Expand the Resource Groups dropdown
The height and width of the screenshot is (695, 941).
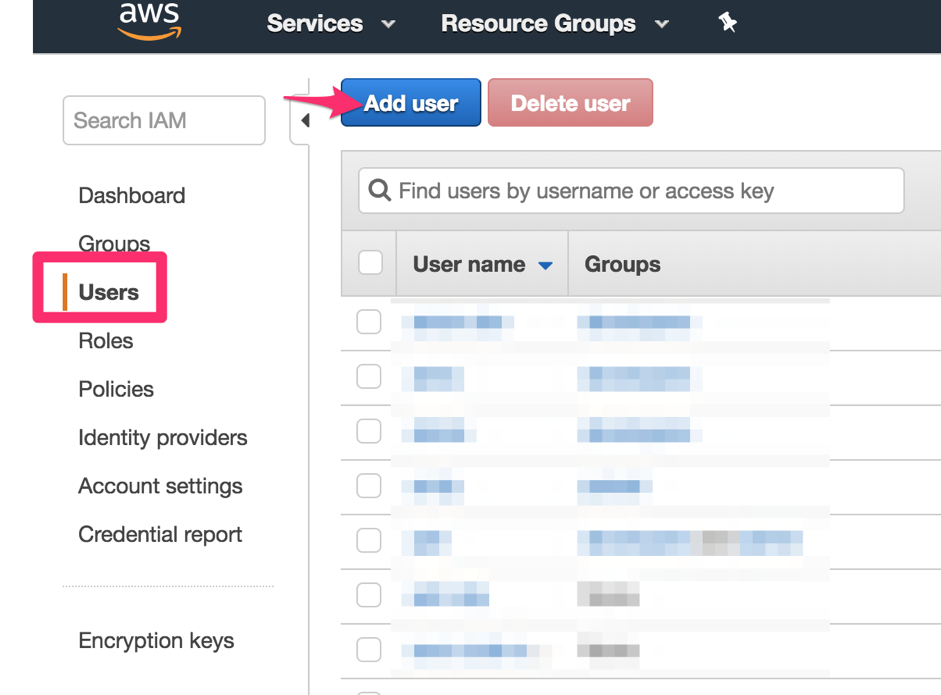point(554,24)
